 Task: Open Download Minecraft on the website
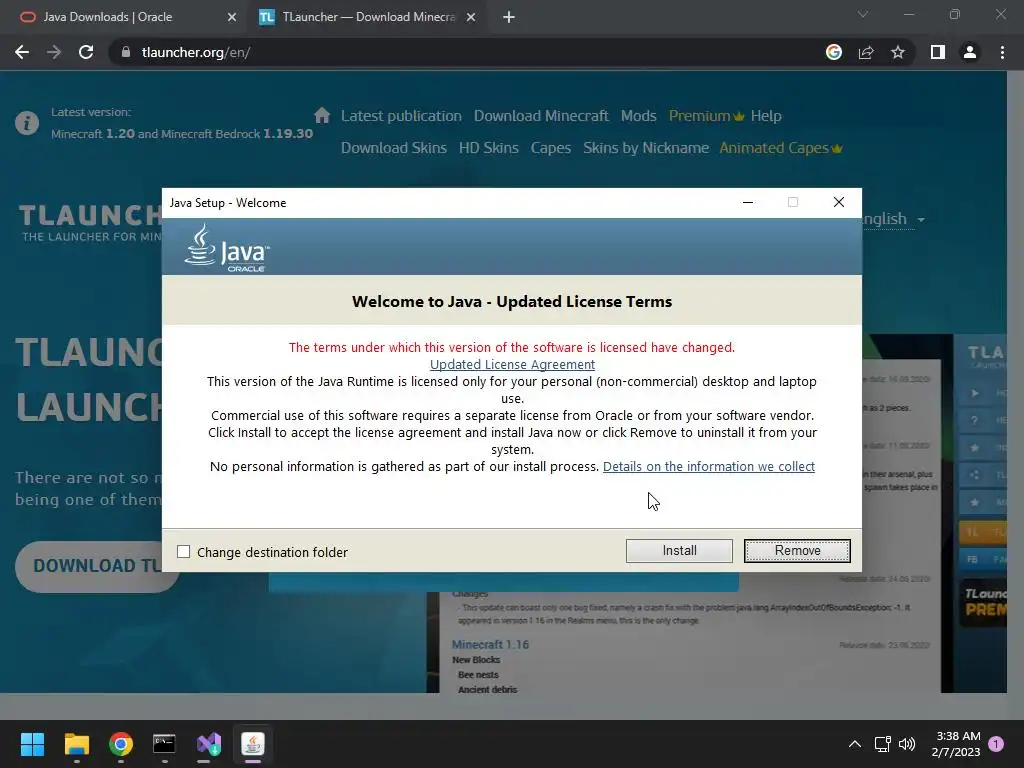coord(541,116)
